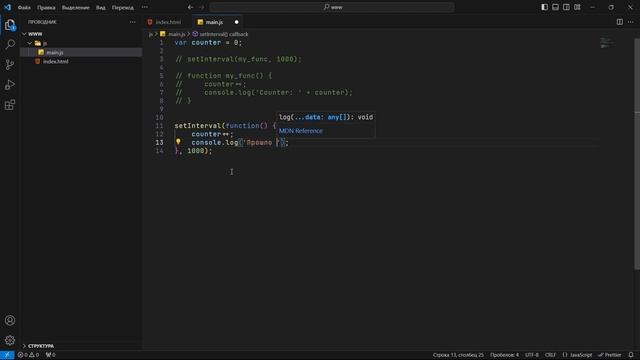Toggle the primary sidebar layout icon
Image resolution: width=640 pixels, height=360 pixels.
coord(544,7)
